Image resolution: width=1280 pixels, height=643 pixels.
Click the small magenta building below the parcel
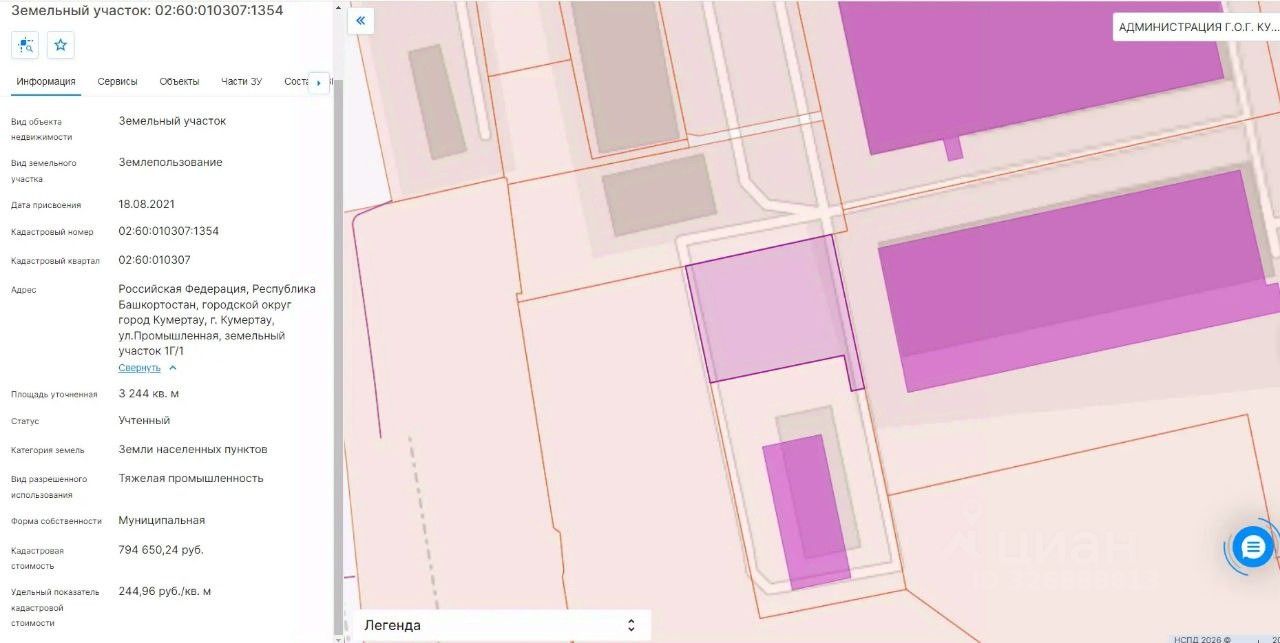pos(806,512)
